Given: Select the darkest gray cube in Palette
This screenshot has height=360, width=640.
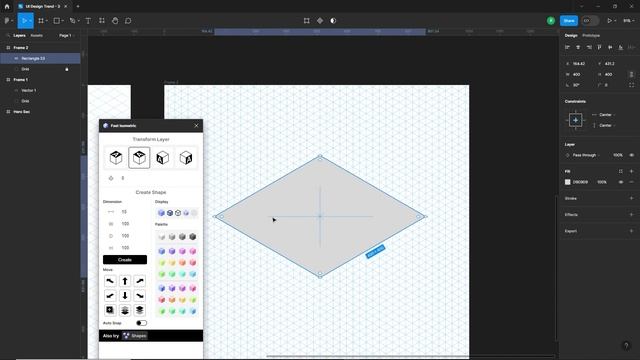Looking at the screenshot, I should [x=193, y=237].
